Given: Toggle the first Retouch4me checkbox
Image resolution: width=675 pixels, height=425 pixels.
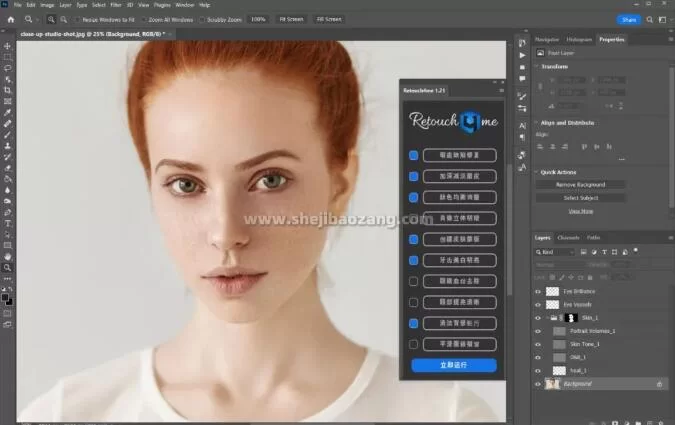Looking at the screenshot, I should 414,156.
